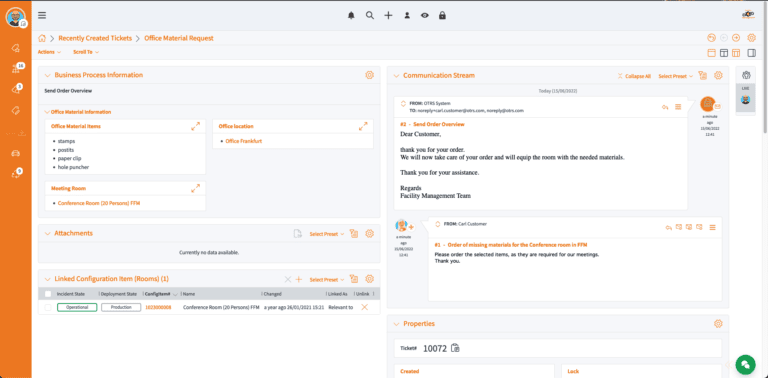Screen dimensions: 768x378
Task: Sort by ConfigItem# column header
Action: coord(158,294)
